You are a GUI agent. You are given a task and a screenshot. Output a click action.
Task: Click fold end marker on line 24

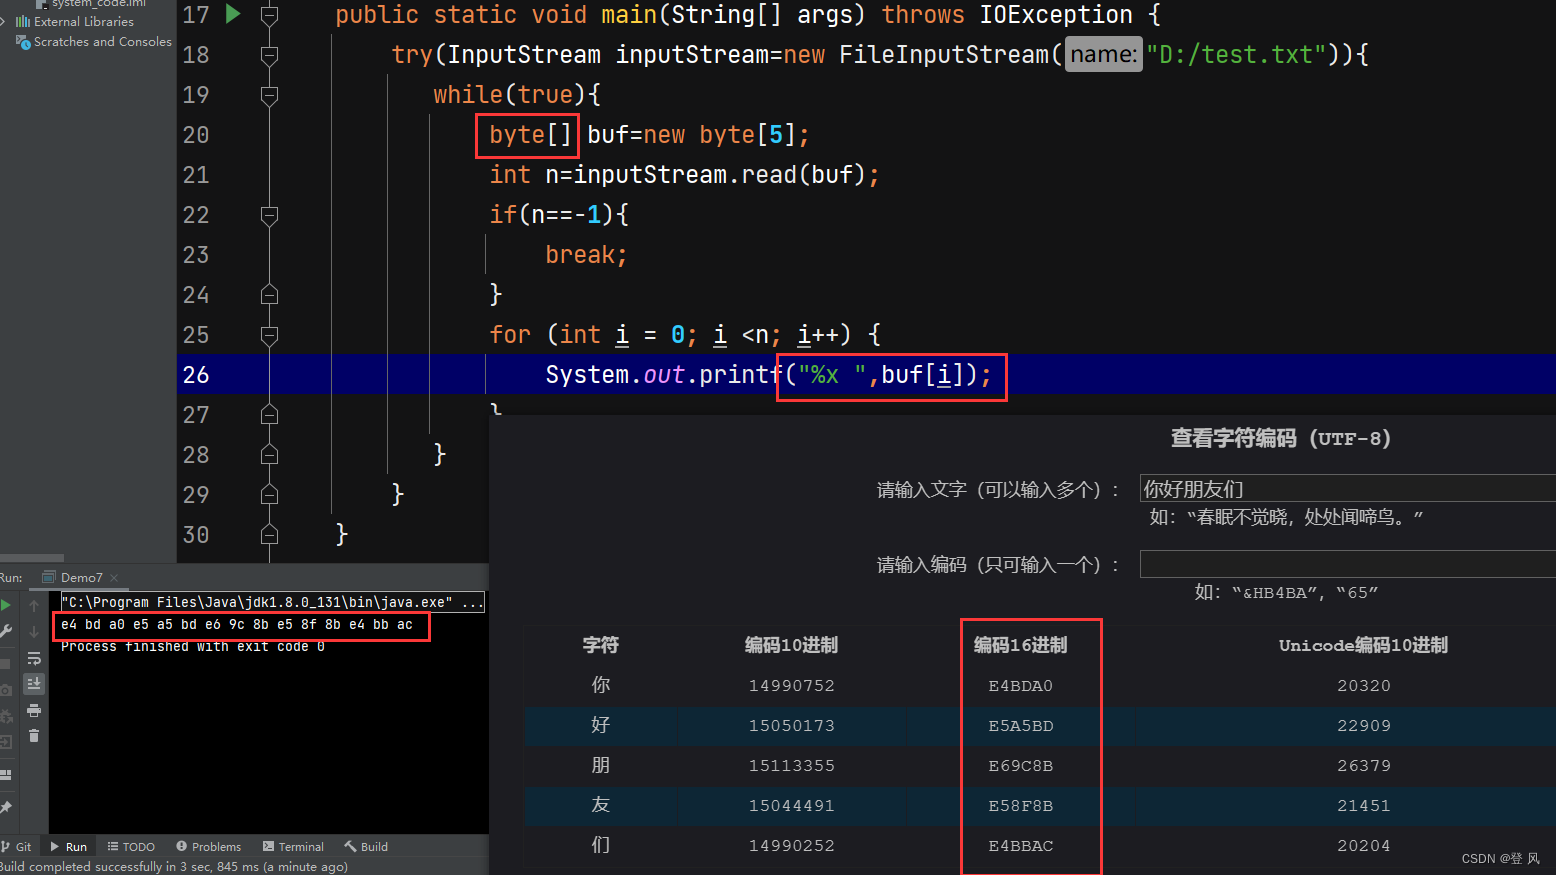click(269, 295)
